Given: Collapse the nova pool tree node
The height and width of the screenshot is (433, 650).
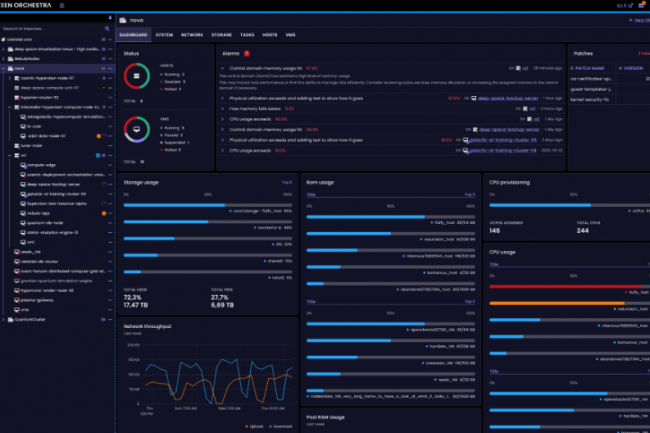Looking at the screenshot, I should 5,68.
